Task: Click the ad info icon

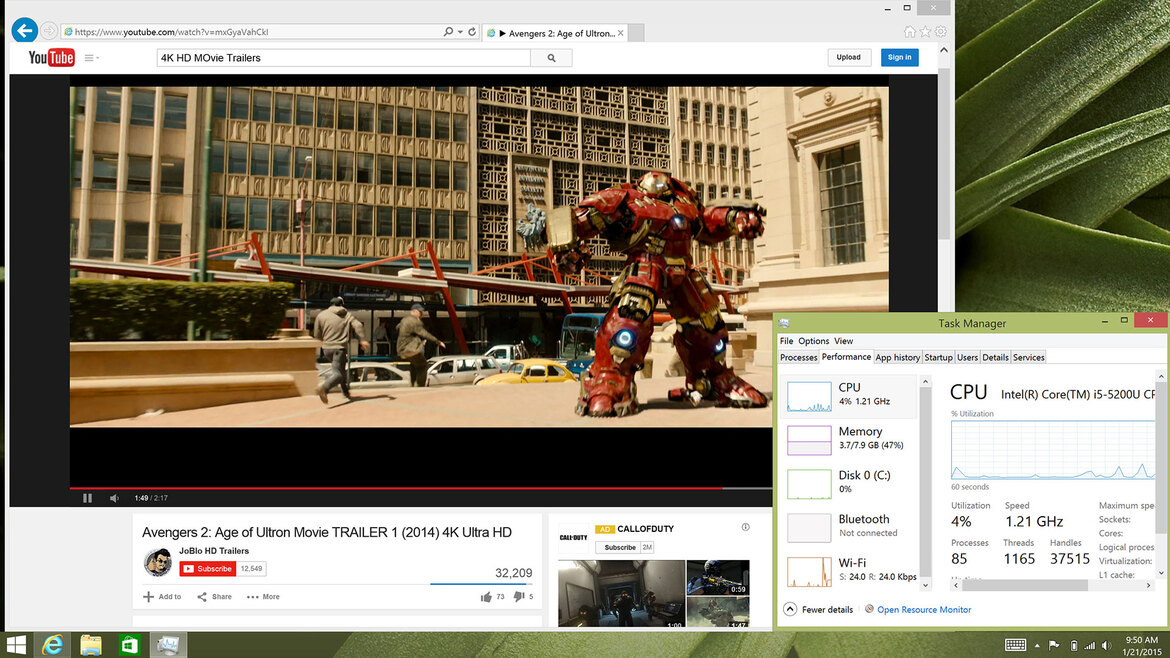Action: (745, 527)
